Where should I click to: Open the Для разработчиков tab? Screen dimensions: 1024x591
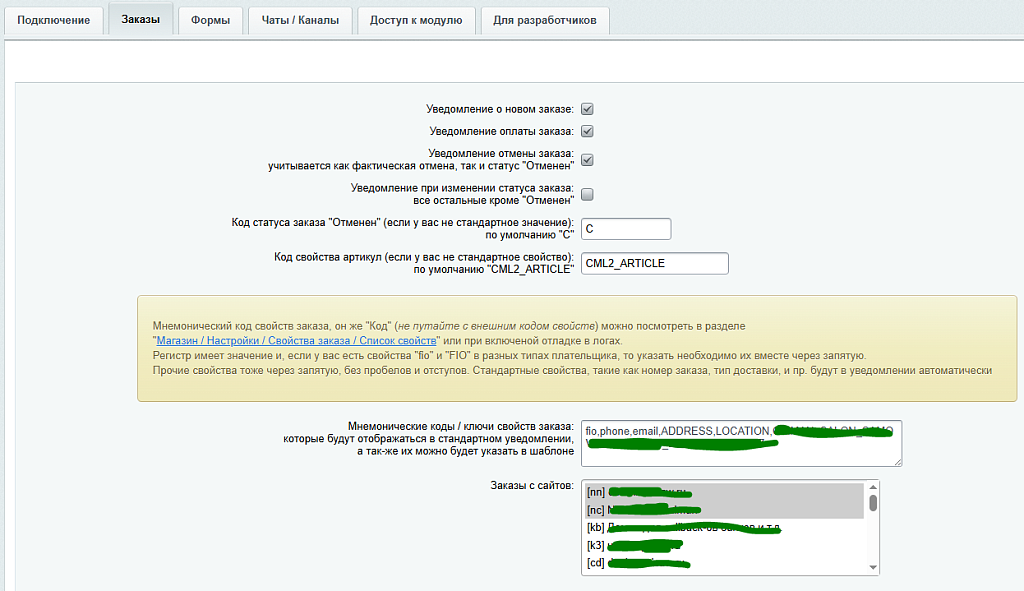[545, 20]
